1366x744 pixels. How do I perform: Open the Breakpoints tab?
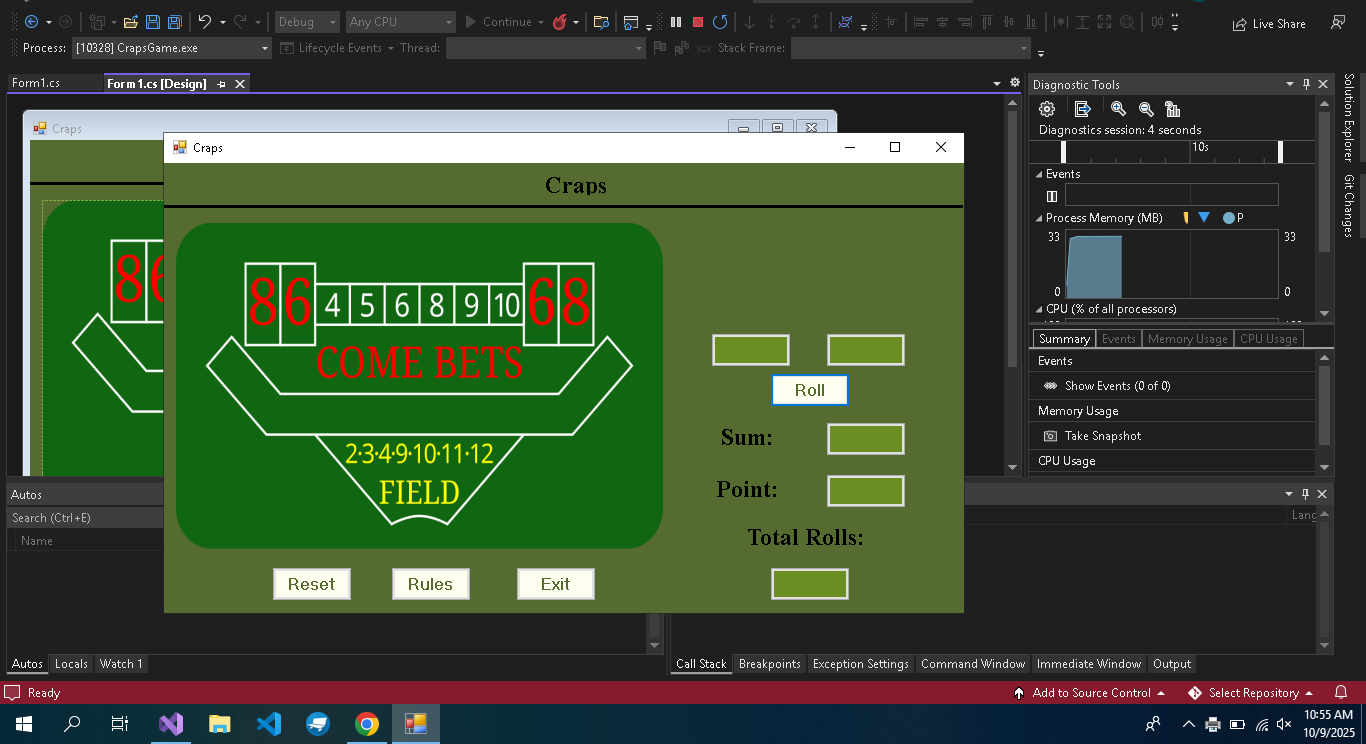[x=769, y=664]
